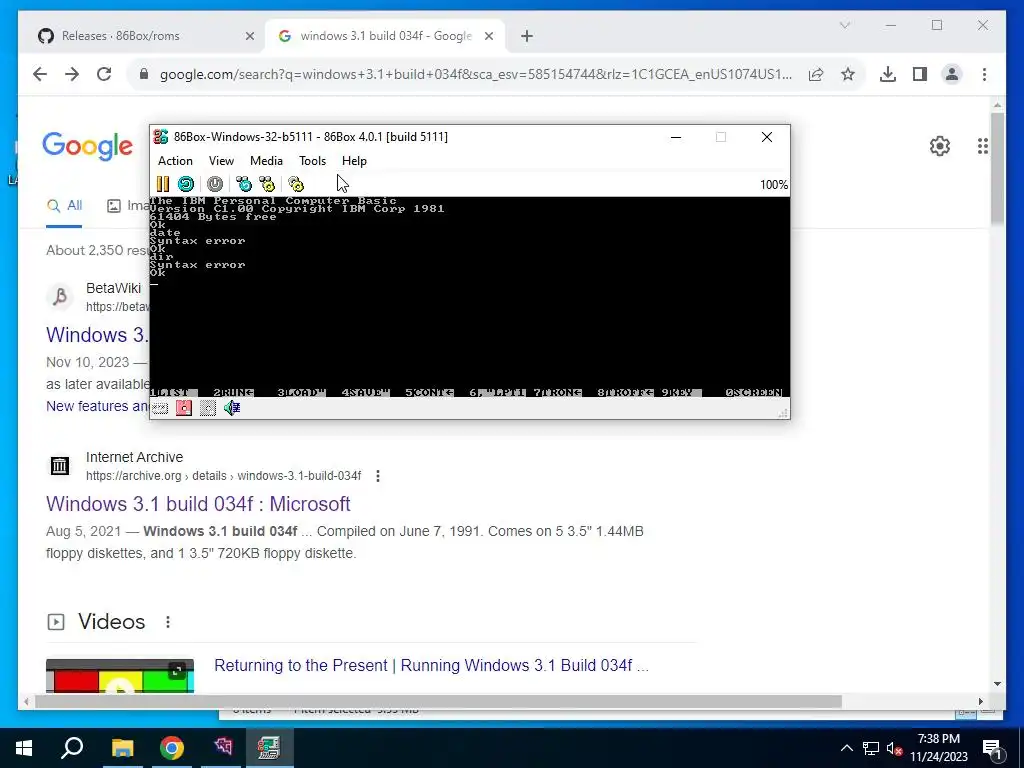Open Google quick settings gear
Image resolution: width=1024 pixels, height=768 pixels.
pyautogui.click(x=940, y=146)
